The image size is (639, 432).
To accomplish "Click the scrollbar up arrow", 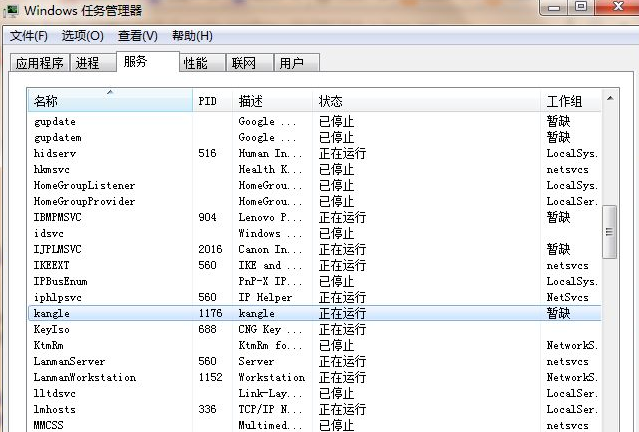I will [610, 98].
